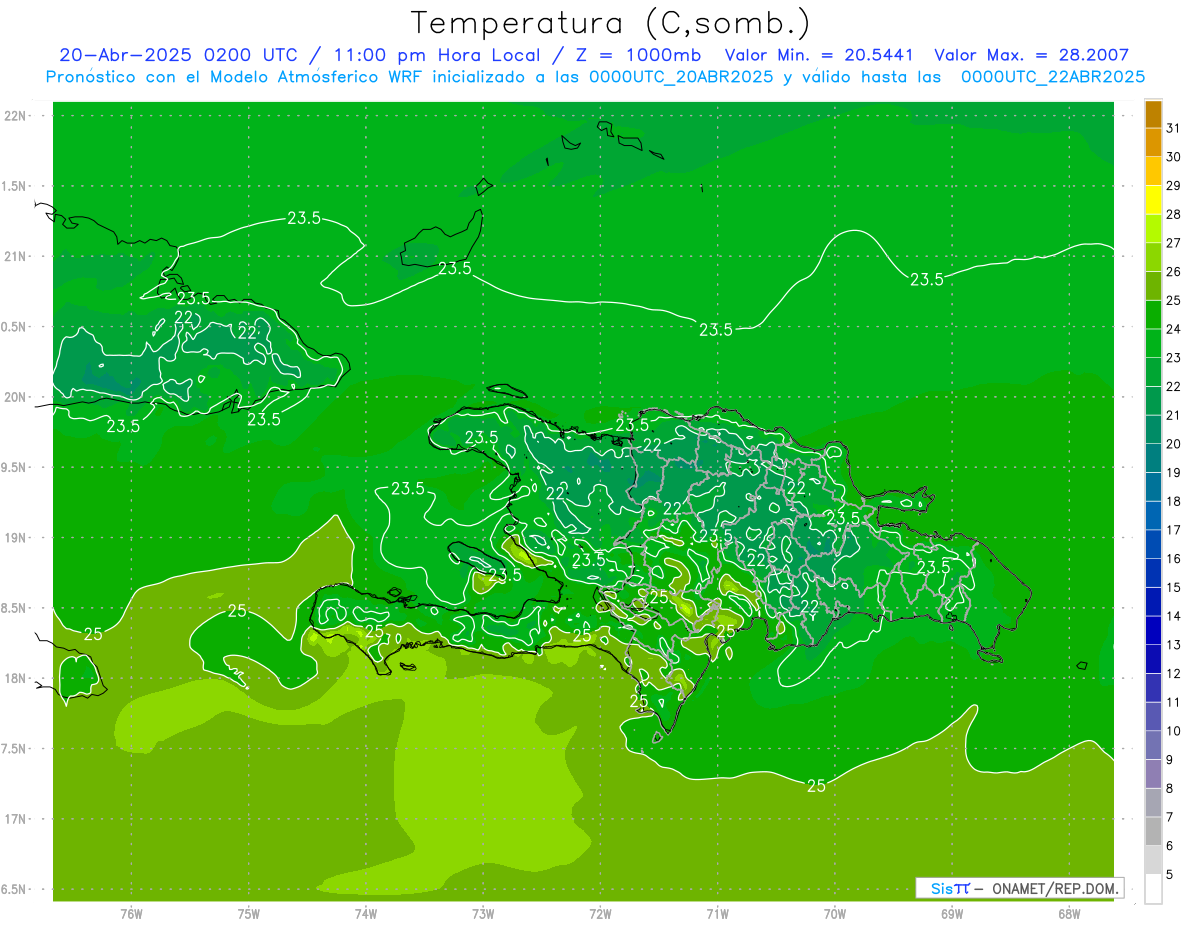Select the "18N" latitude axis label
This screenshot has height=927, width=1200.
(x=16, y=678)
